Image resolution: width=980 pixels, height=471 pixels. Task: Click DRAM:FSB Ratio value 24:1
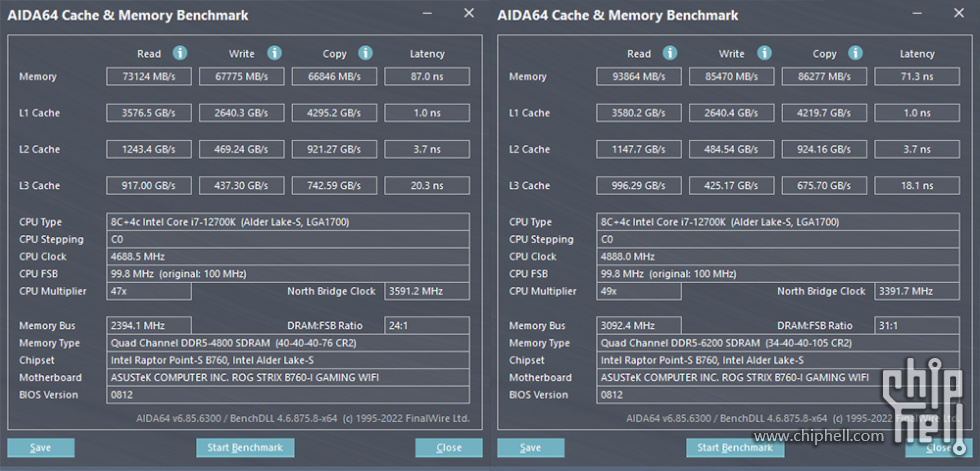pyautogui.click(x=427, y=325)
